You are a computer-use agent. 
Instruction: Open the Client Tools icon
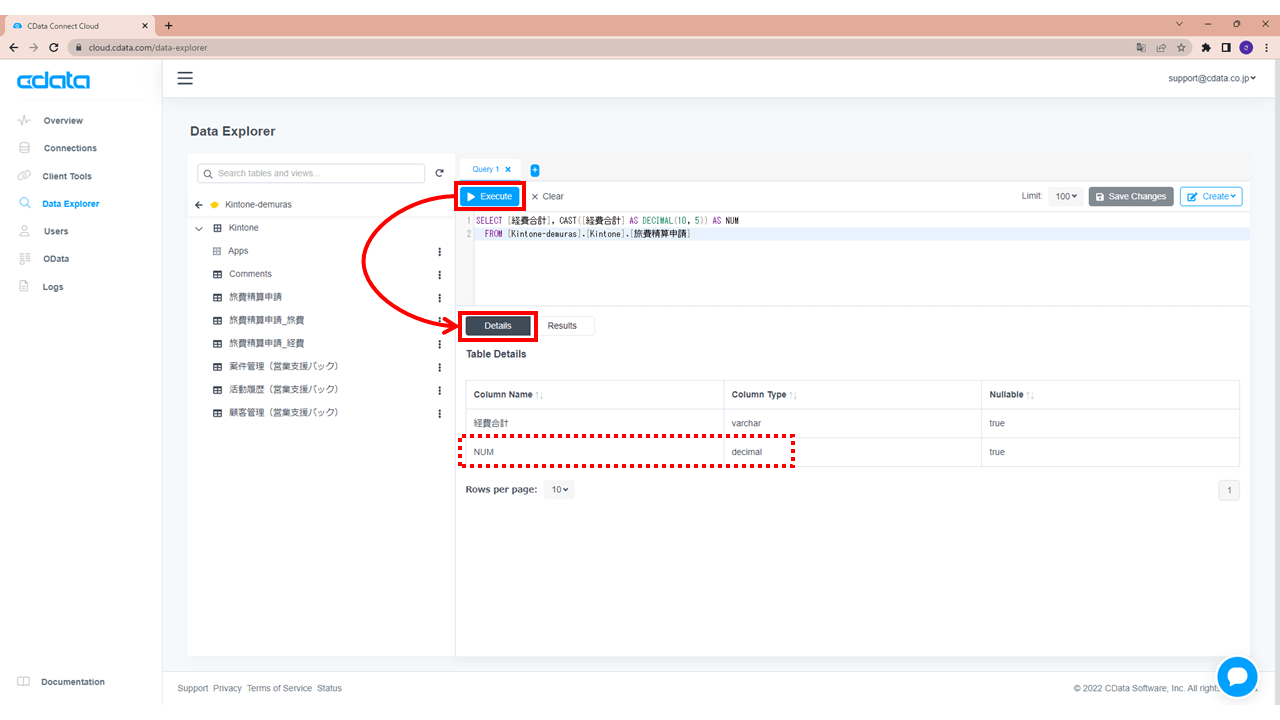(24, 176)
